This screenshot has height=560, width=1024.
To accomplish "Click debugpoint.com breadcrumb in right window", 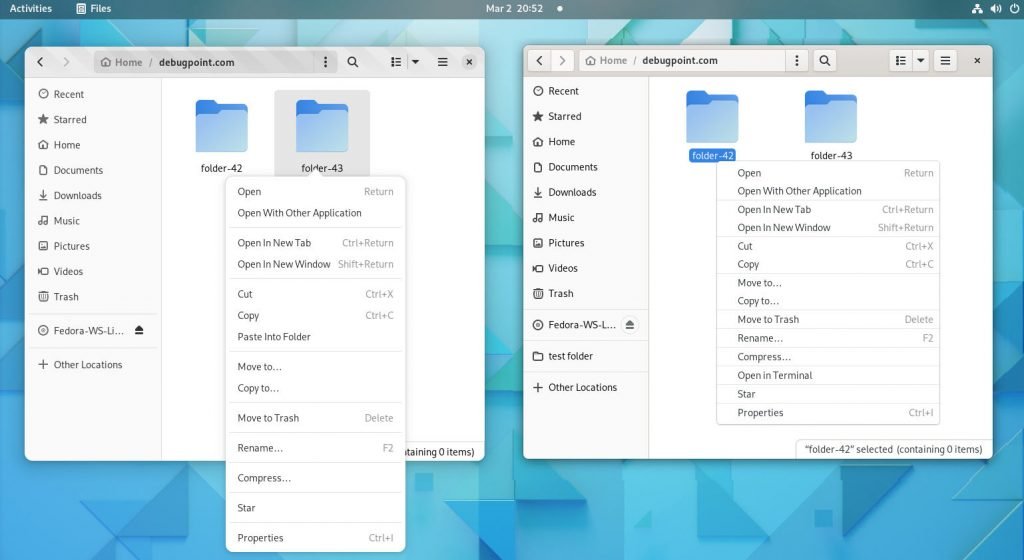I will [680, 60].
